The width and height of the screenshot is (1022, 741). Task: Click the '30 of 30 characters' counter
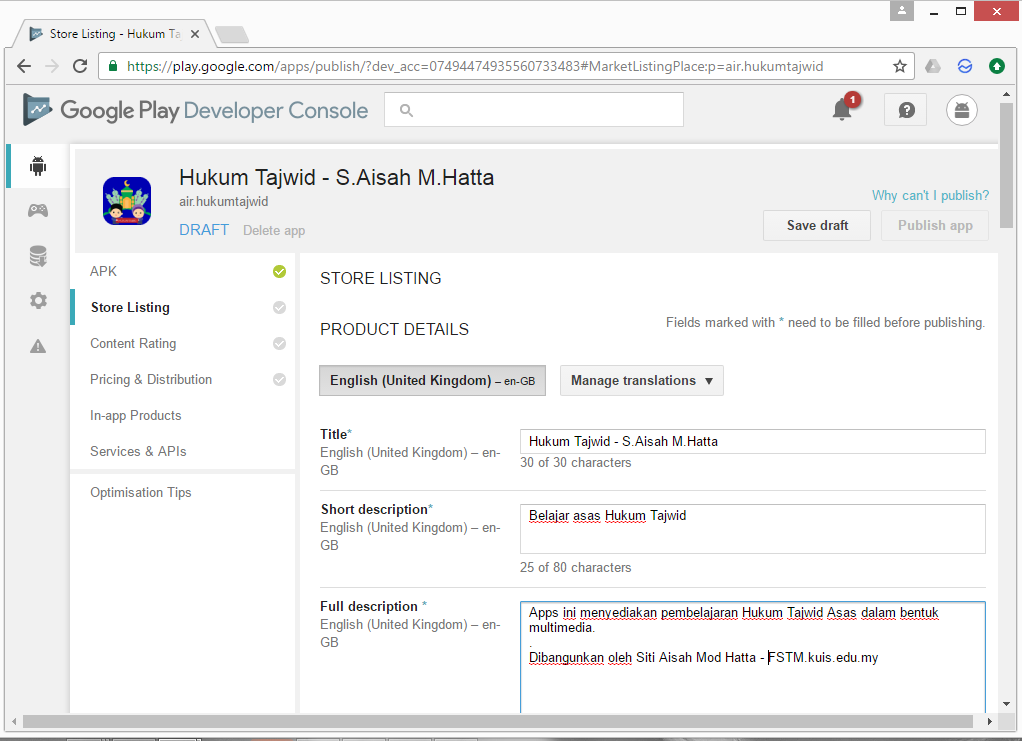[576, 463]
